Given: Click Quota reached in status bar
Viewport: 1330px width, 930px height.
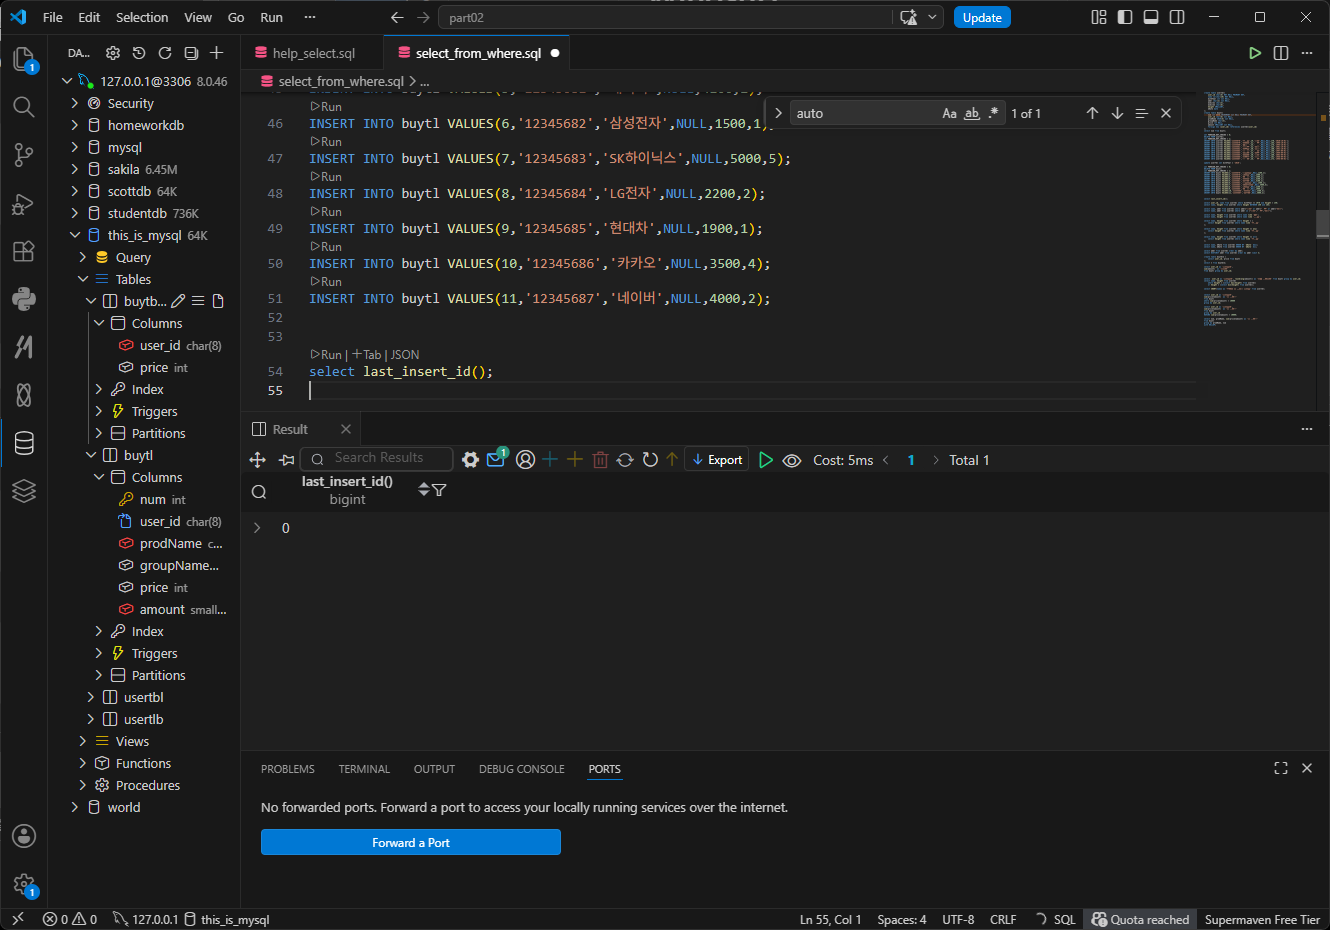Looking at the screenshot, I should (1141, 919).
